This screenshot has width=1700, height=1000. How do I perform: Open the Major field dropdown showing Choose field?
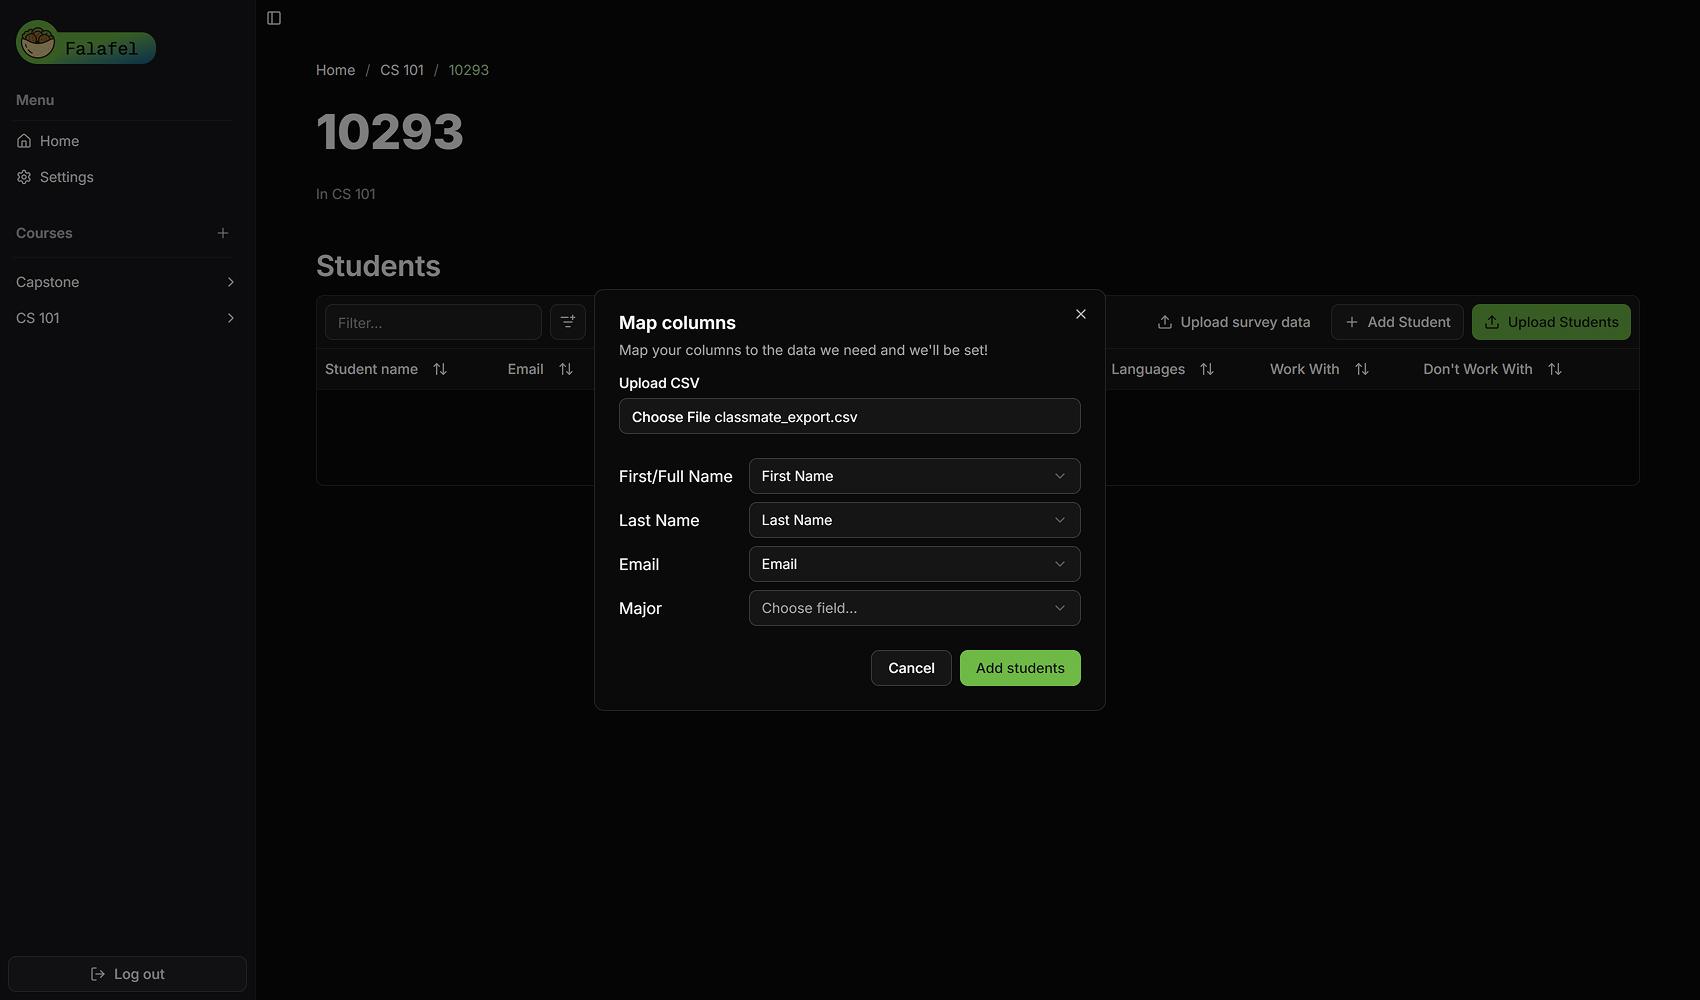point(913,607)
